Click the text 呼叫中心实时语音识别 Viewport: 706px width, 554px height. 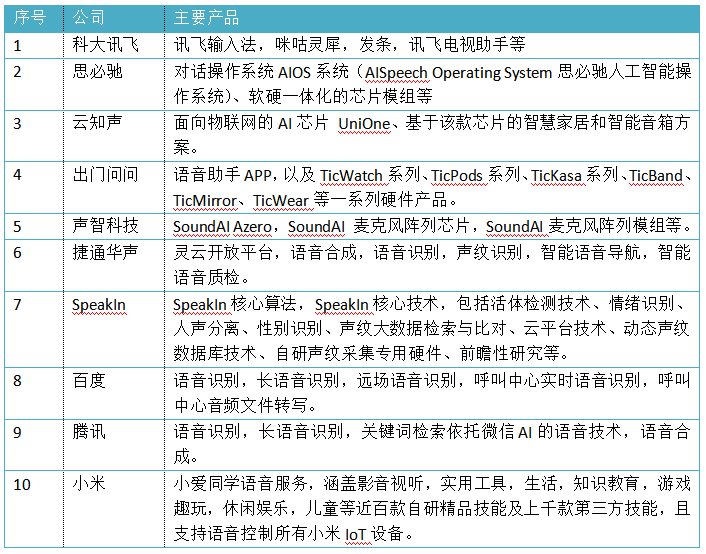557,381
